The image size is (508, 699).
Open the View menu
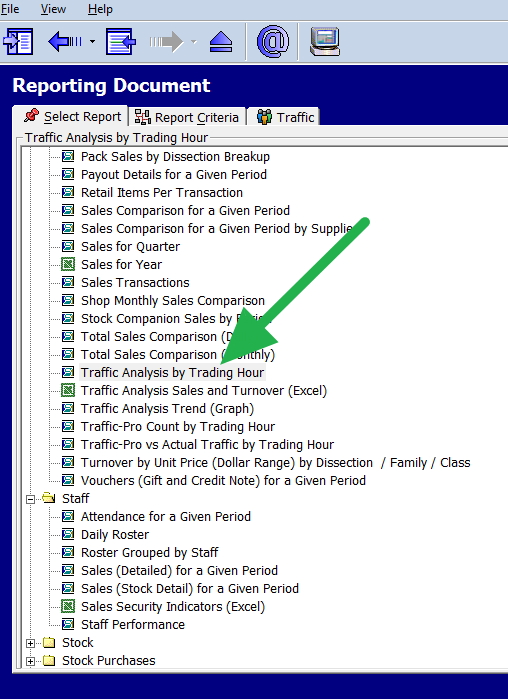tap(53, 9)
